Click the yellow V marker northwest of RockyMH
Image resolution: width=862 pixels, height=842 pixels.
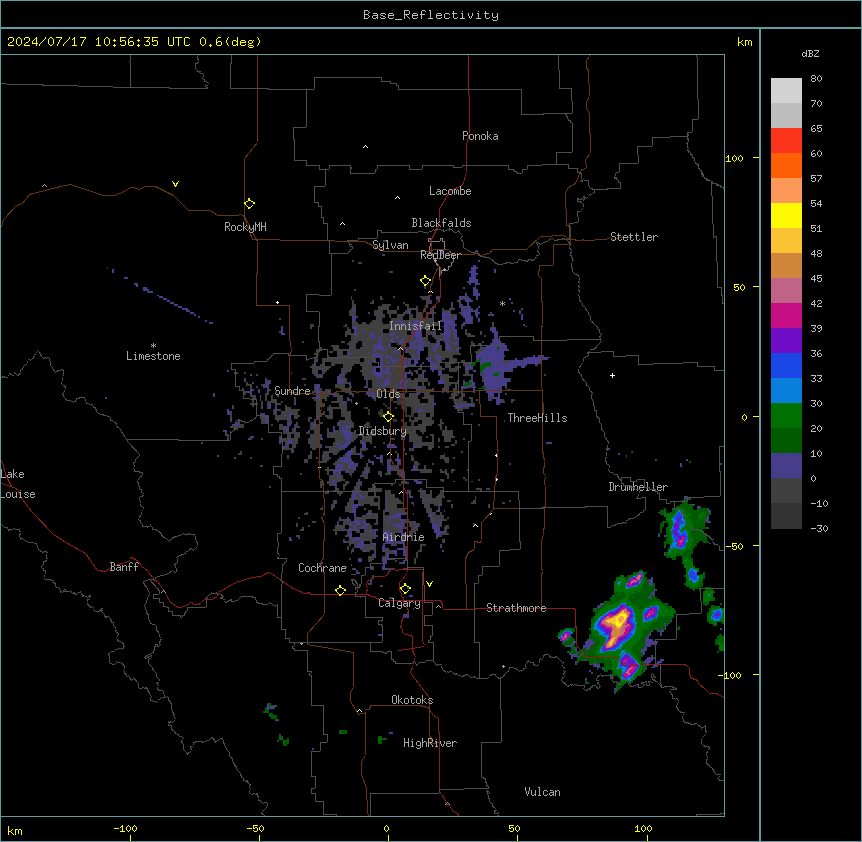pos(175,184)
